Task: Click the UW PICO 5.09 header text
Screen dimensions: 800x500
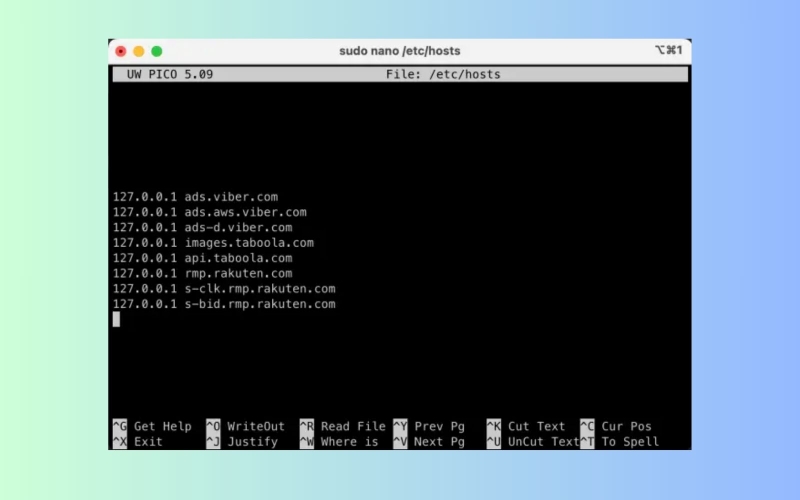Action: click(x=170, y=74)
